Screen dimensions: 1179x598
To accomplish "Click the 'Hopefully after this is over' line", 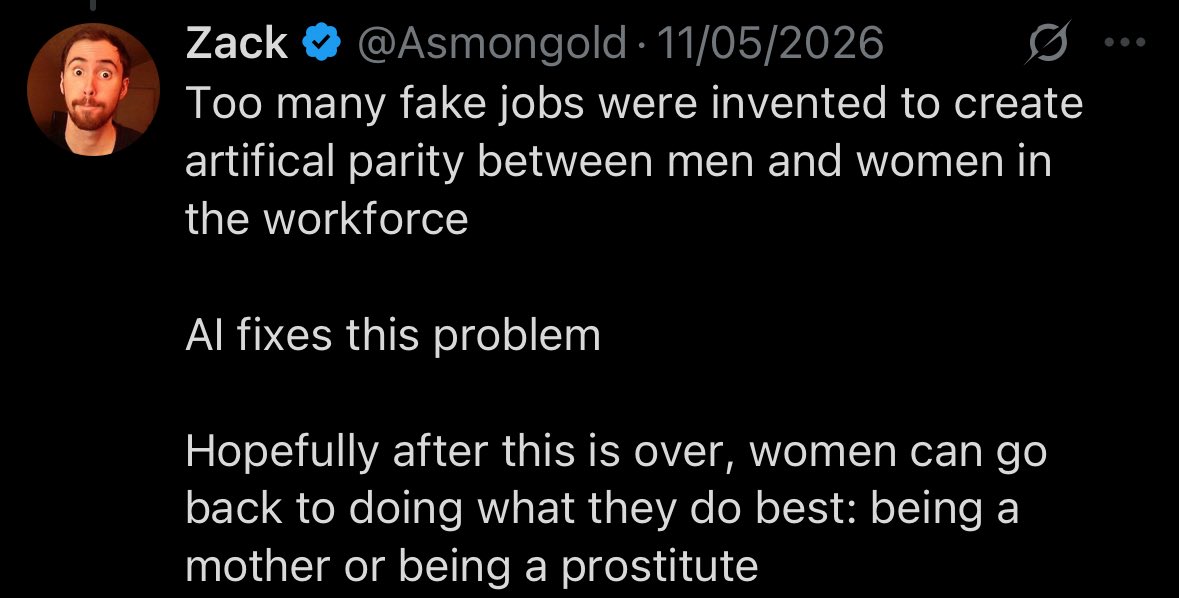I will 616,452.
